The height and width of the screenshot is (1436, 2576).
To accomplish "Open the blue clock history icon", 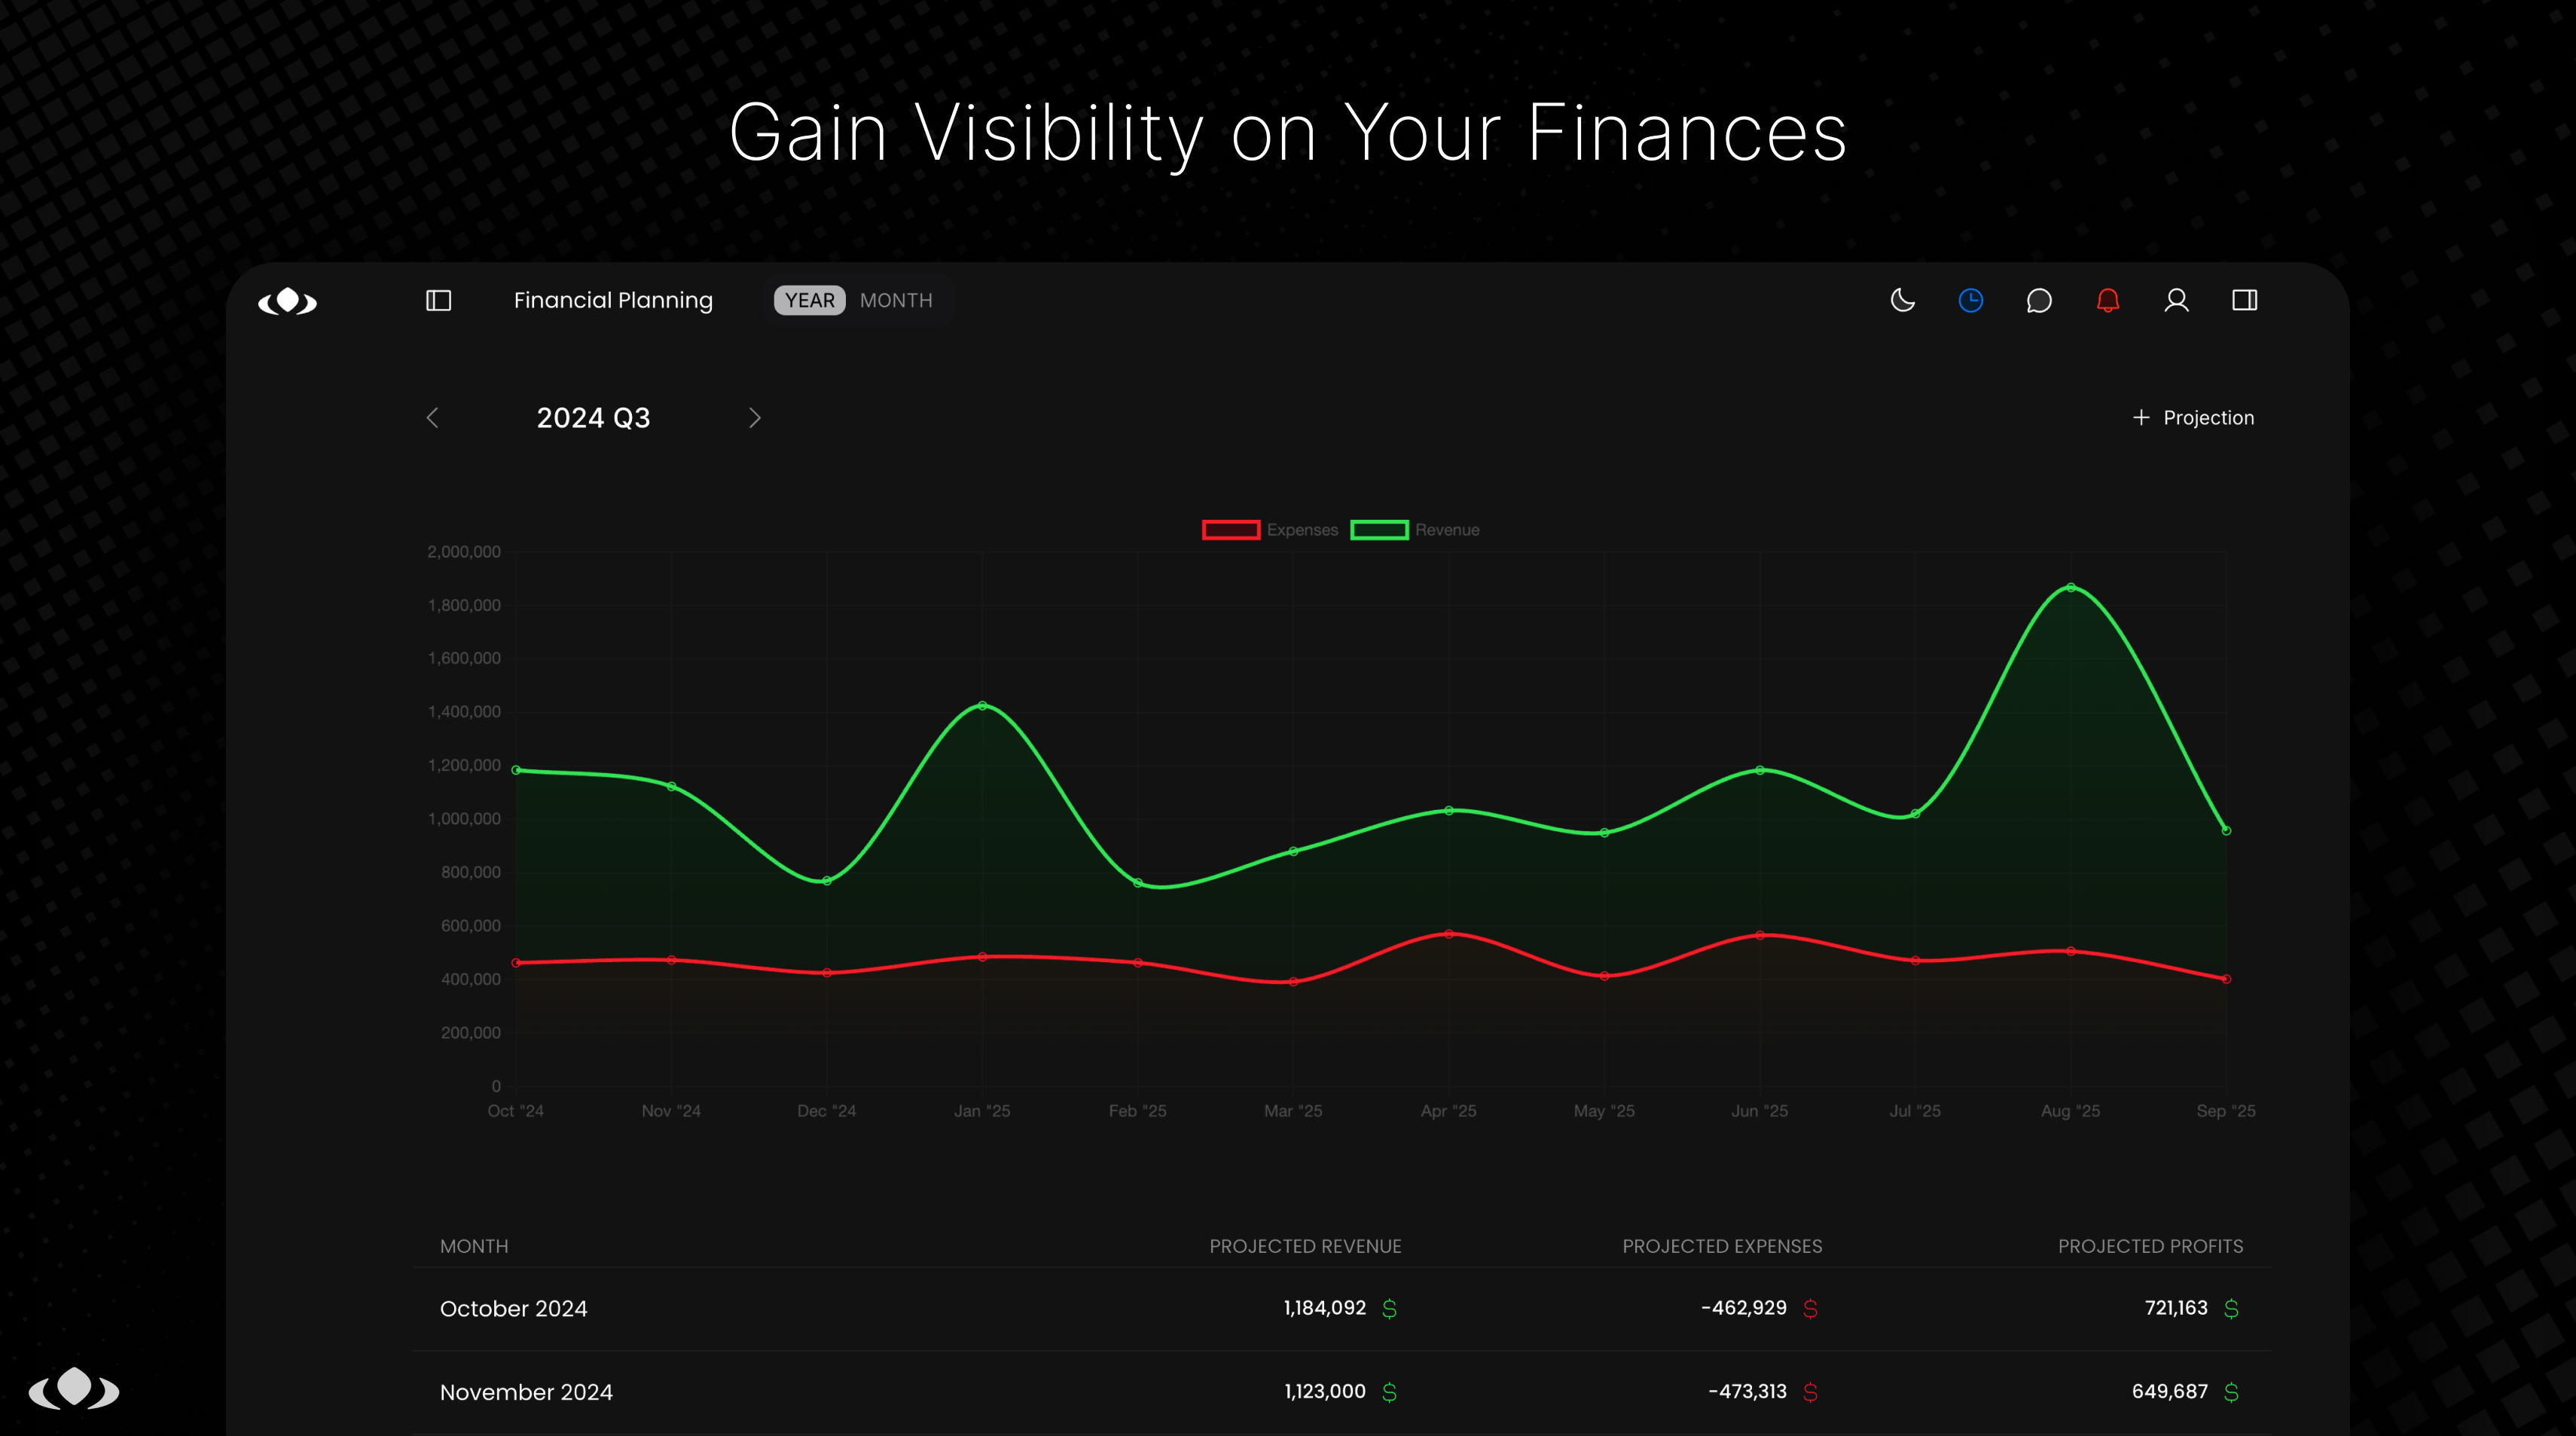I will (x=1970, y=300).
